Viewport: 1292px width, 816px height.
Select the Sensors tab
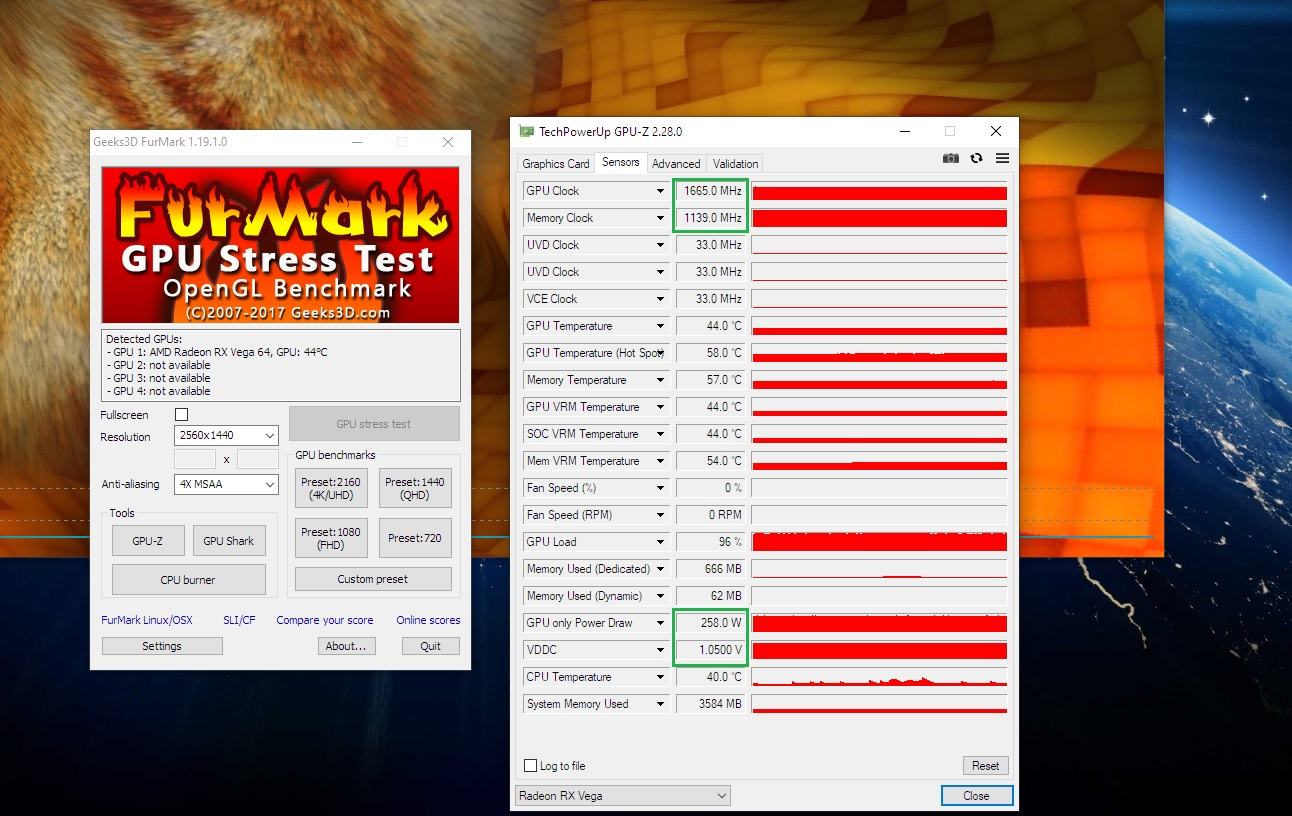point(620,162)
